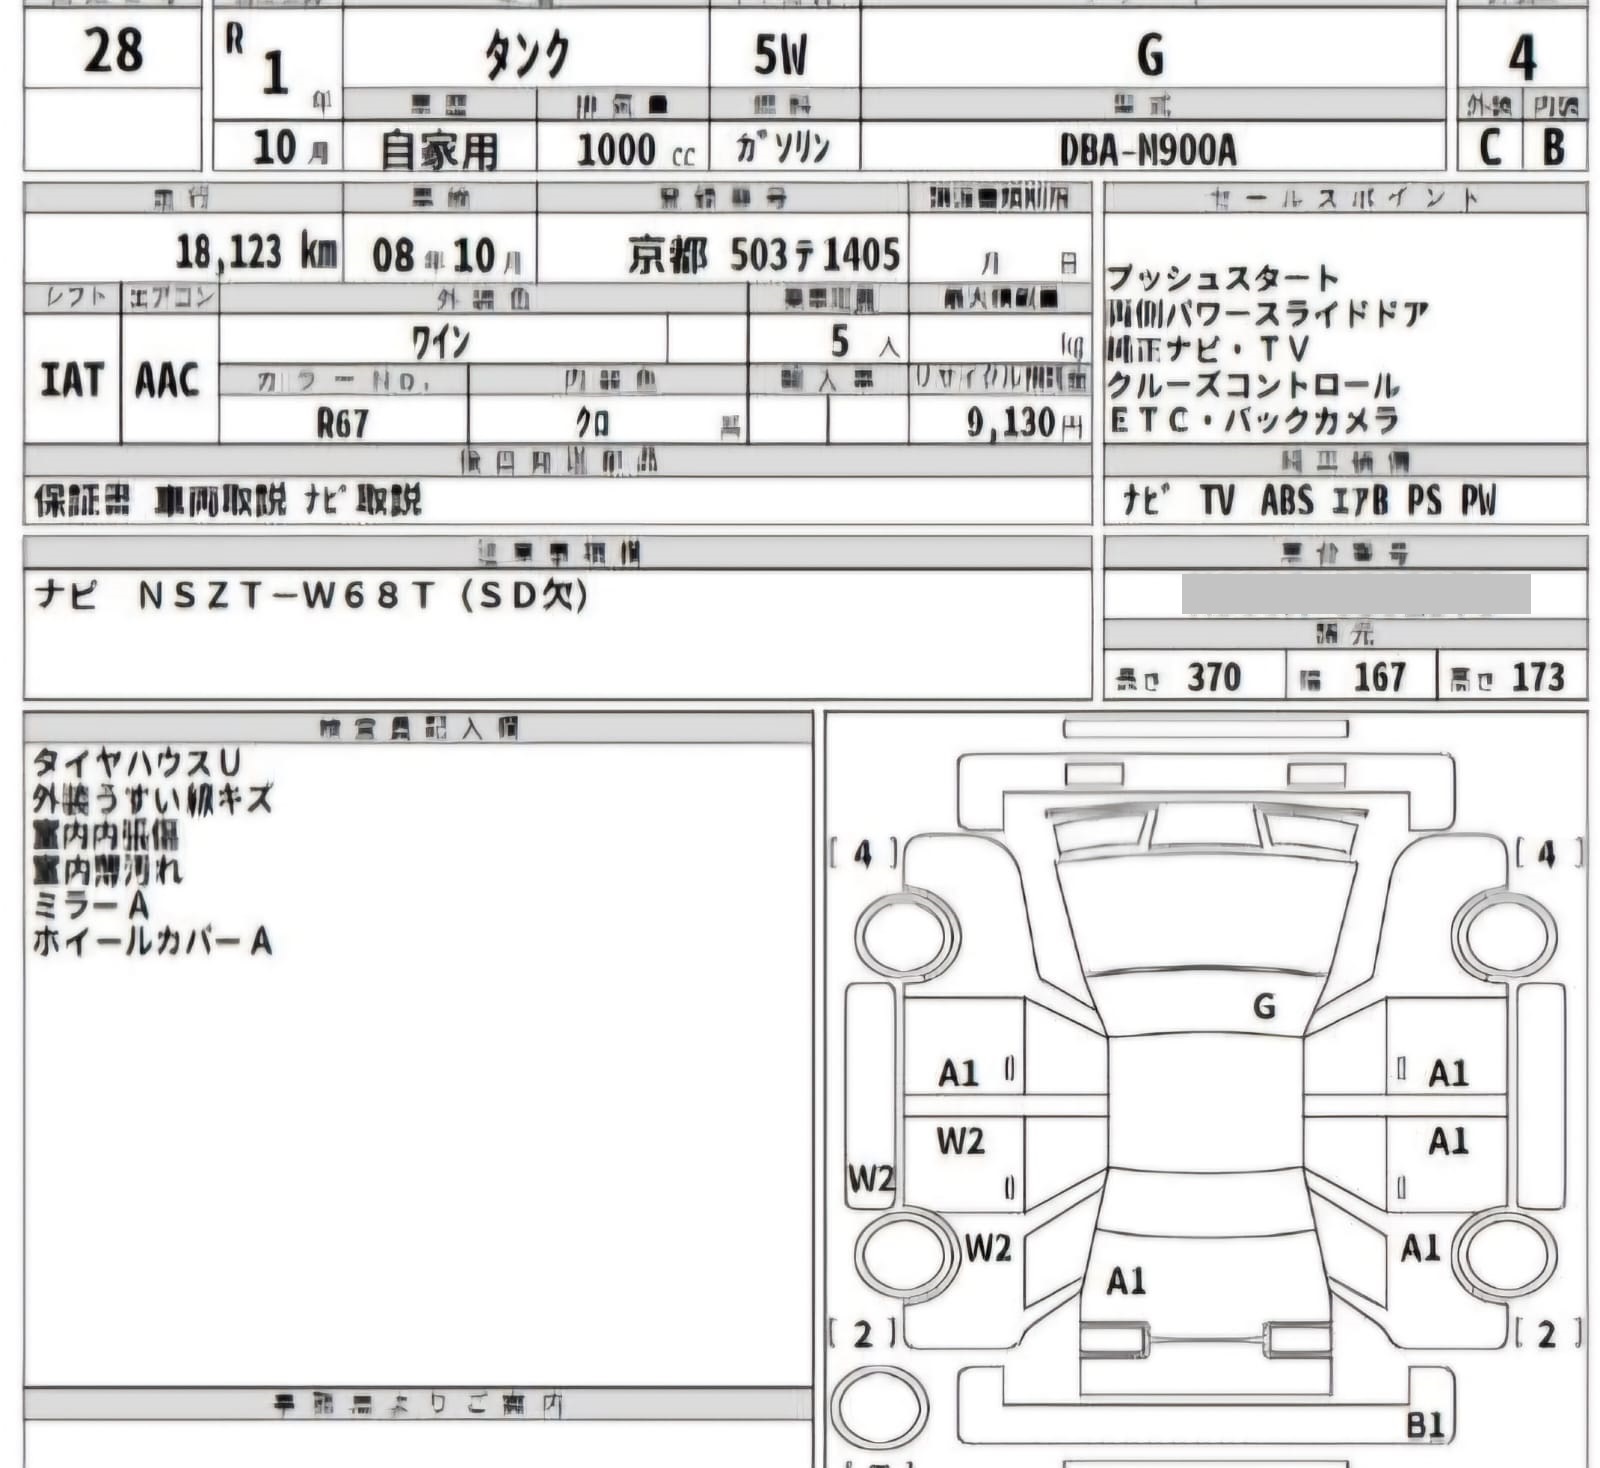Click the inspector note 室内難汚れ

coord(108,870)
